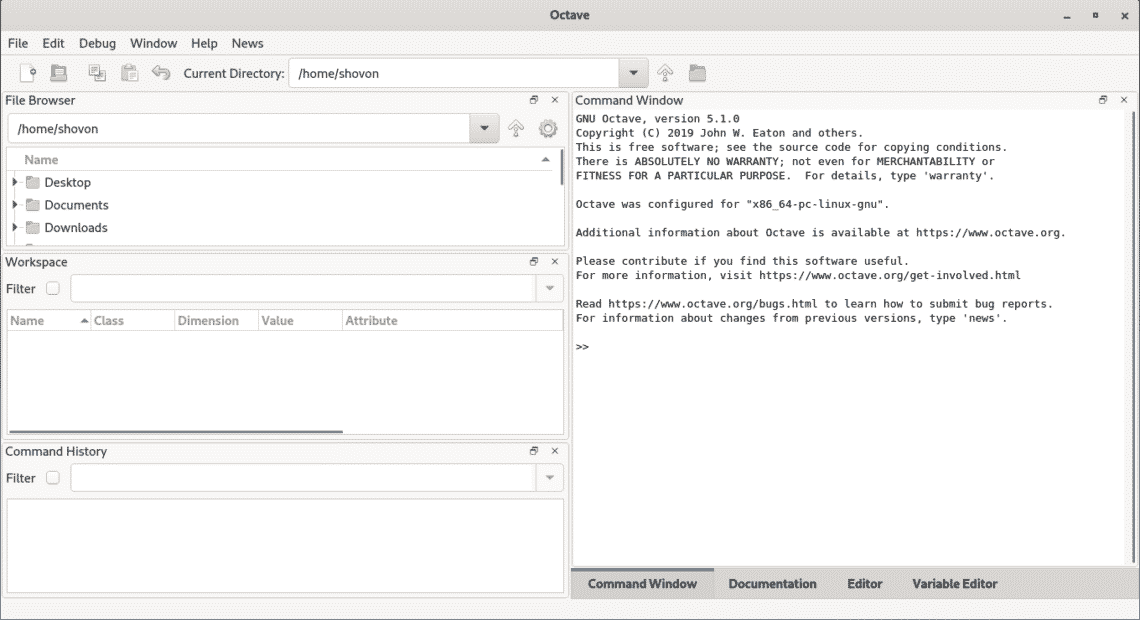
Task: Click the Command History filter field
Action: [303, 478]
